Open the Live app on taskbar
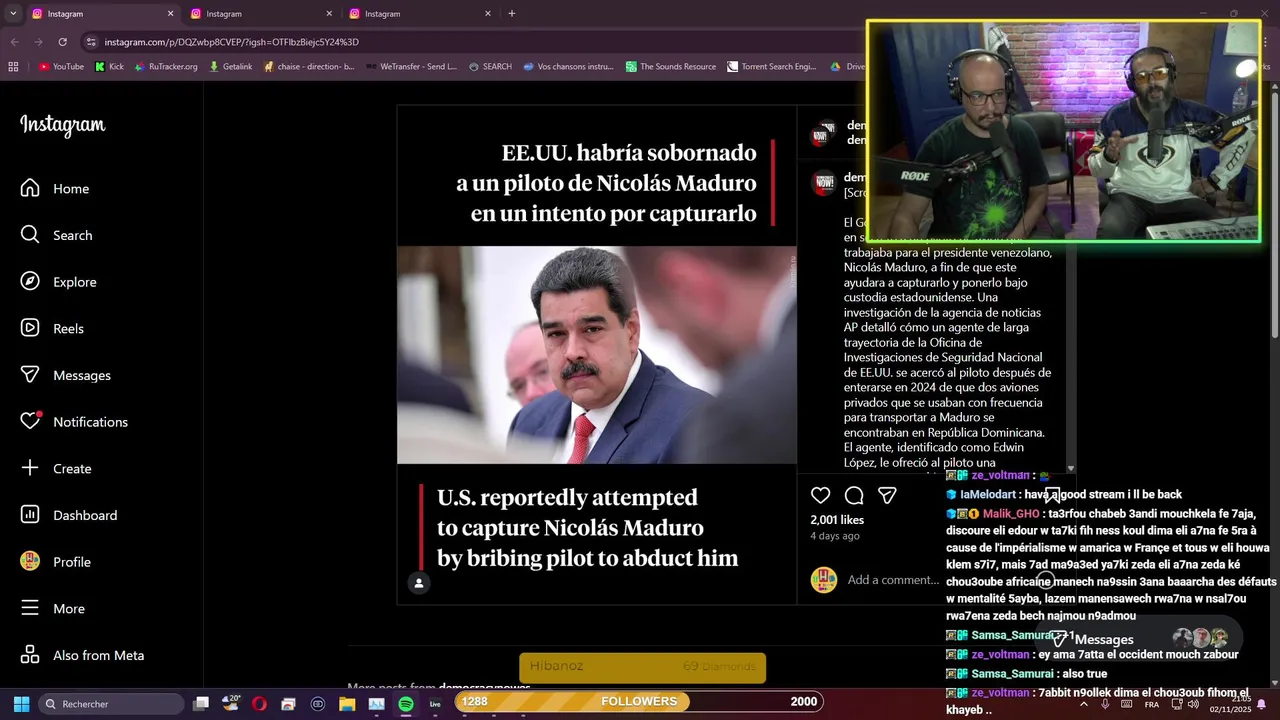 [x=435, y=704]
